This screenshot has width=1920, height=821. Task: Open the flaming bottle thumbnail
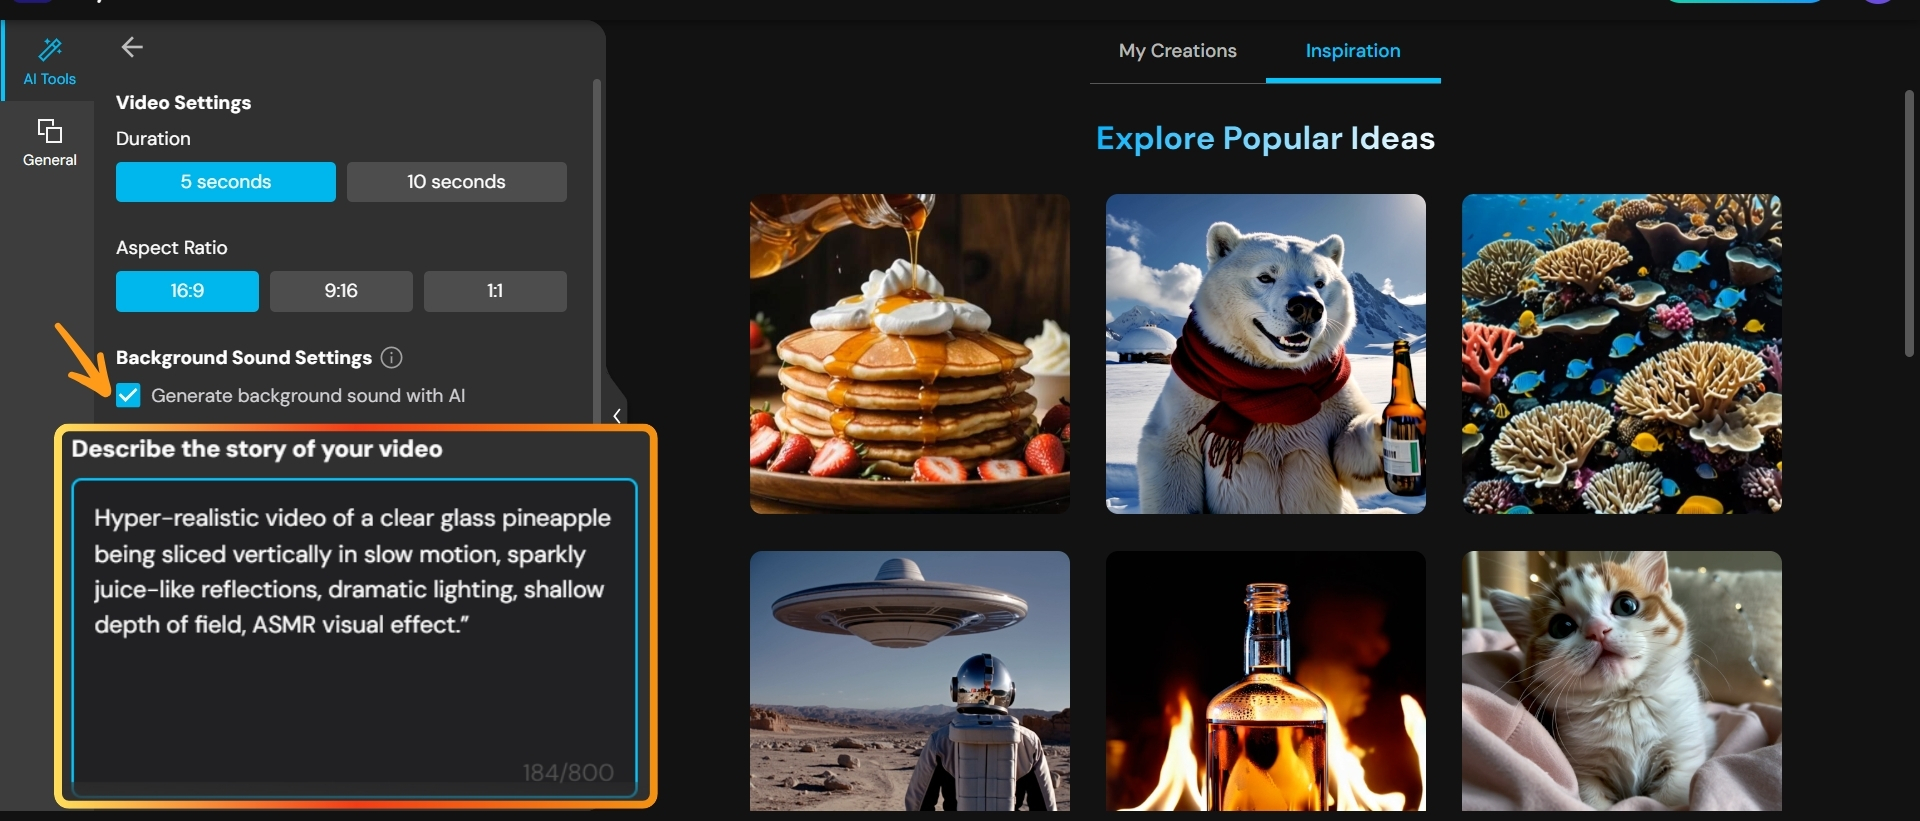click(x=1266, y=681)
